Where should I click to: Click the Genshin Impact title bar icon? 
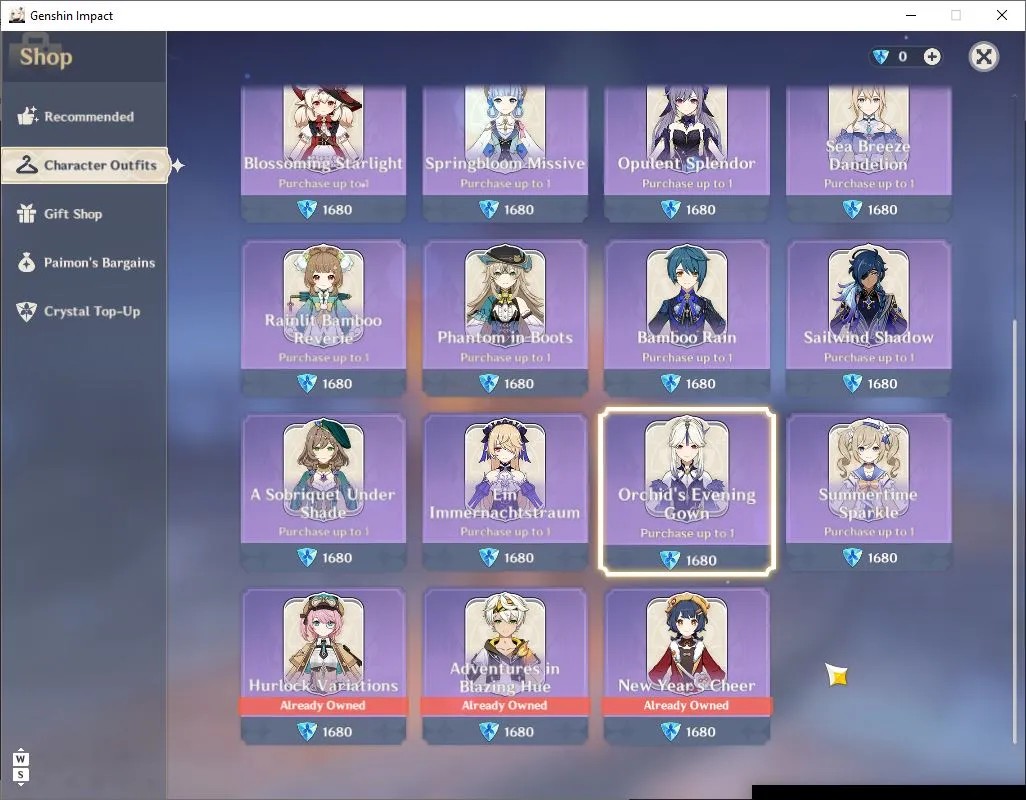[x=16, y=15]
